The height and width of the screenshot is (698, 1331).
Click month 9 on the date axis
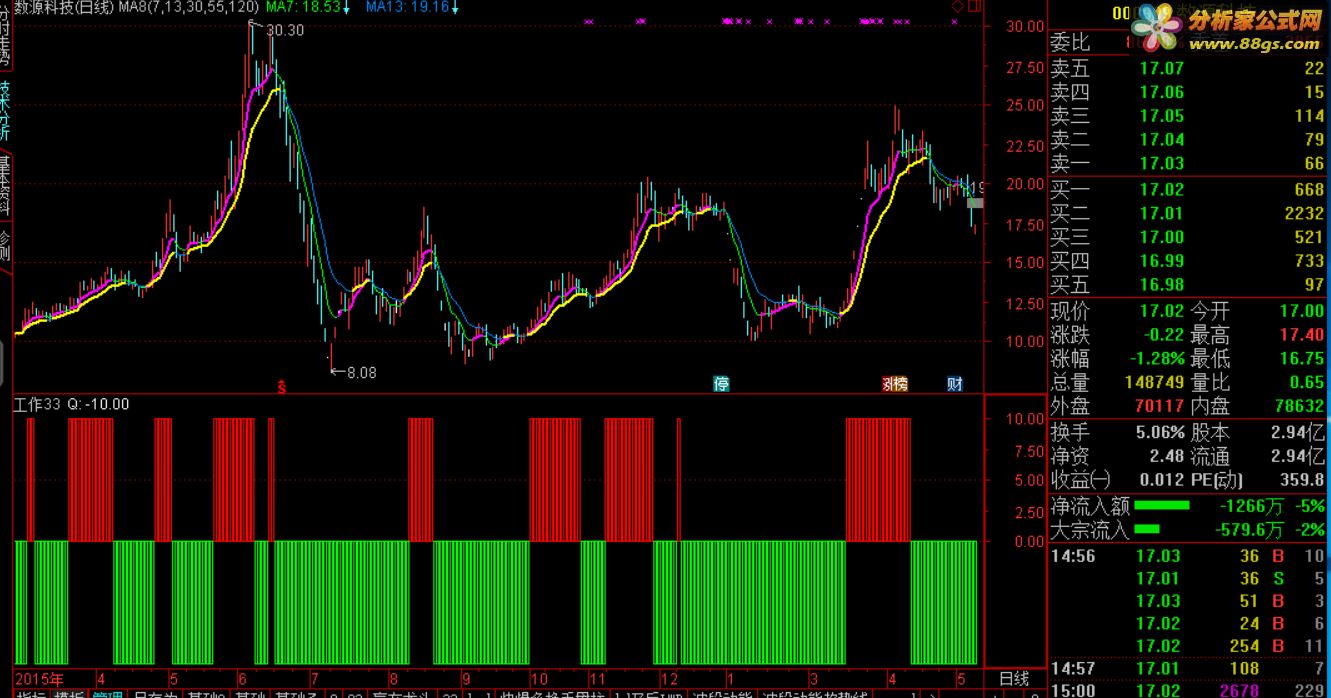coord(466,677)
